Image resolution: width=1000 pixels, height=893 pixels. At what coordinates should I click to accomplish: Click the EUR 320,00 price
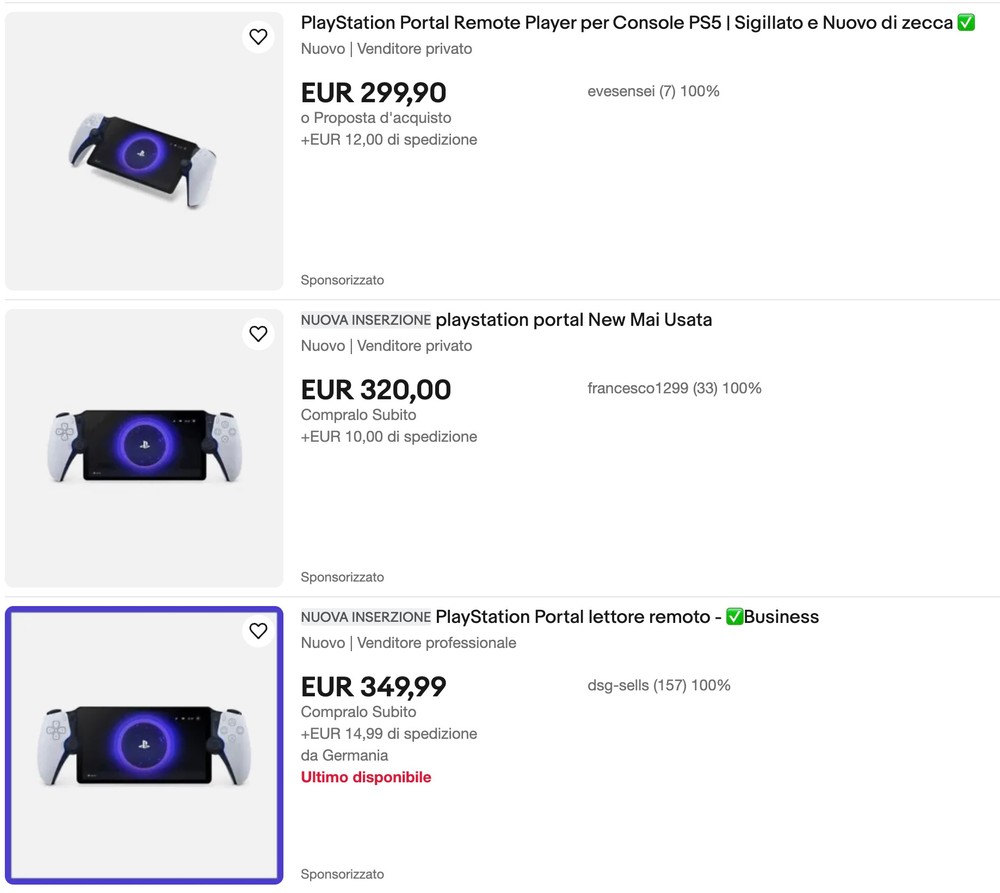tap(375, 390)
